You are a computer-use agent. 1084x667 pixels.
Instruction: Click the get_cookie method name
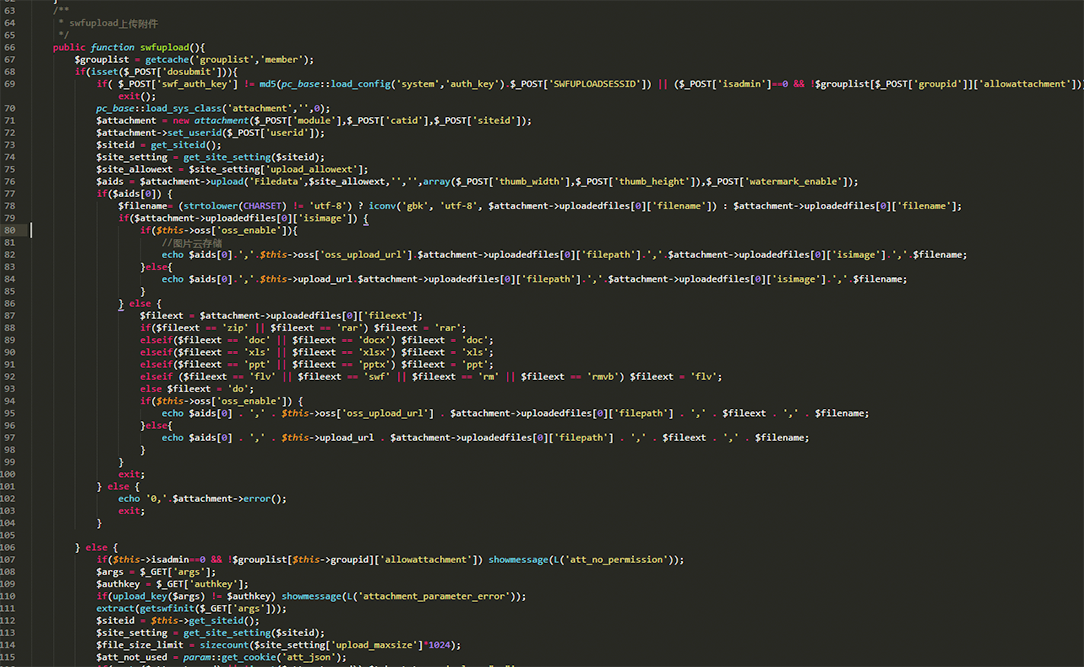[x=250, y=657]
